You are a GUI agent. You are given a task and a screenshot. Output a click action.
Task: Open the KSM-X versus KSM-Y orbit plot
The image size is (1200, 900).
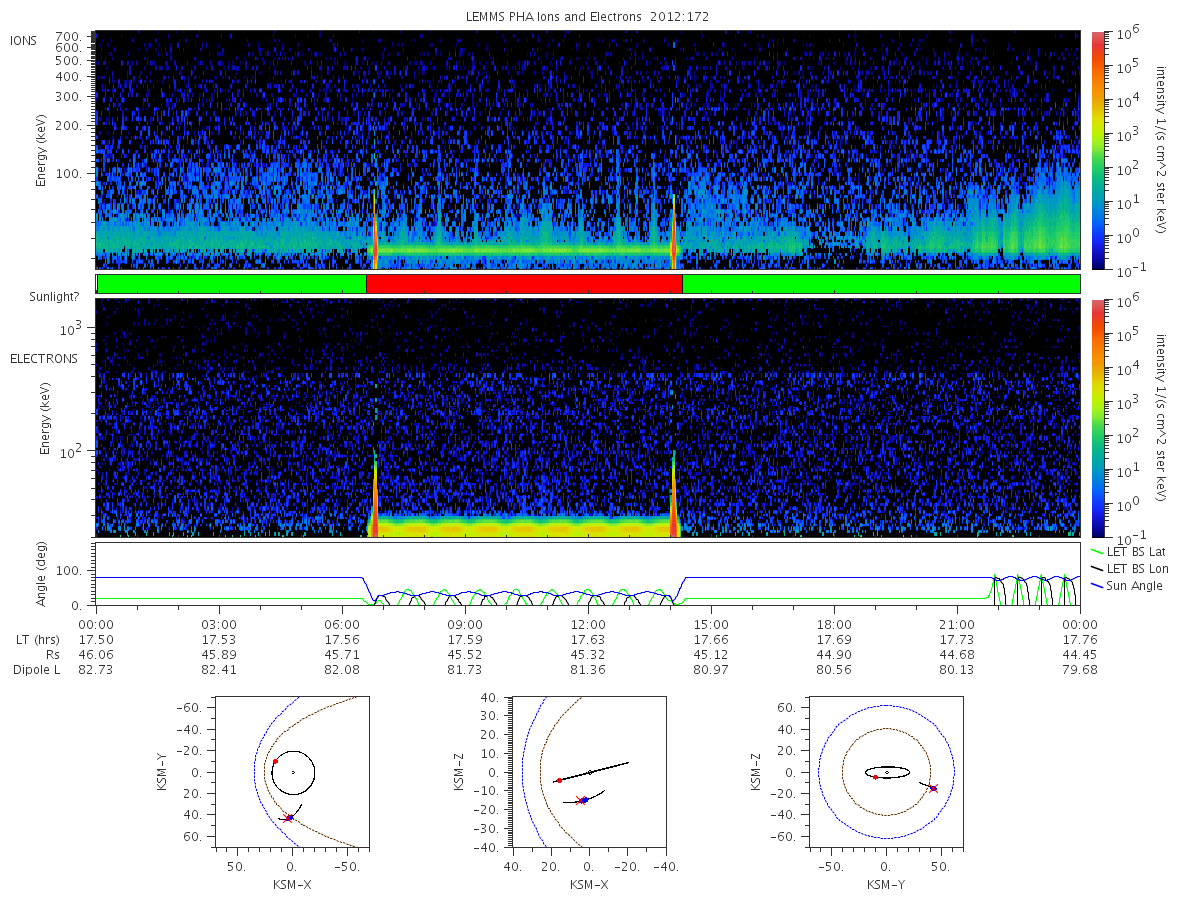point(291,772)
